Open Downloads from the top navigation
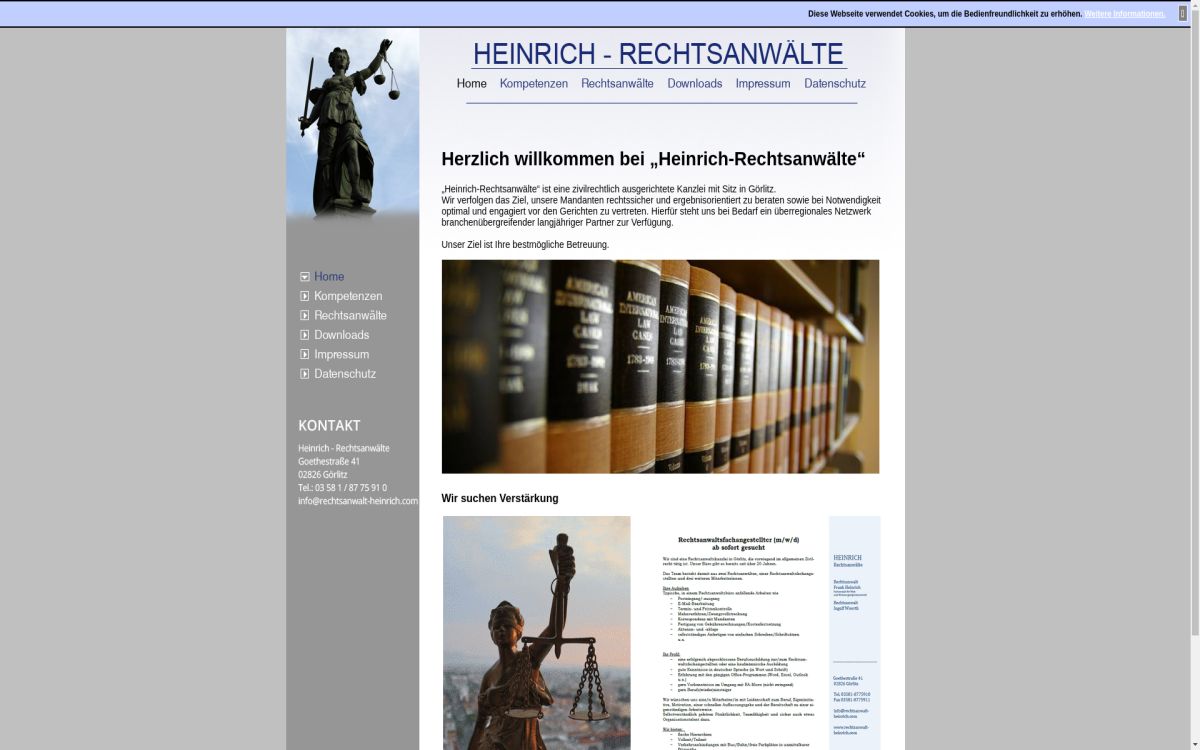1200x750 pixels. (695, 84)
